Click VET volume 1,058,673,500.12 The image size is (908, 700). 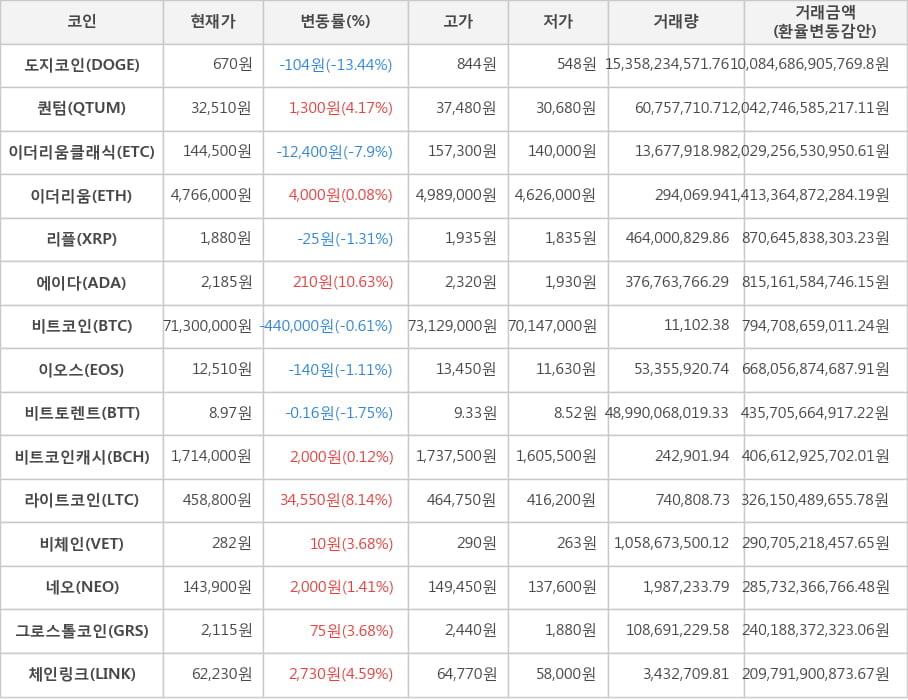(672, 543)
